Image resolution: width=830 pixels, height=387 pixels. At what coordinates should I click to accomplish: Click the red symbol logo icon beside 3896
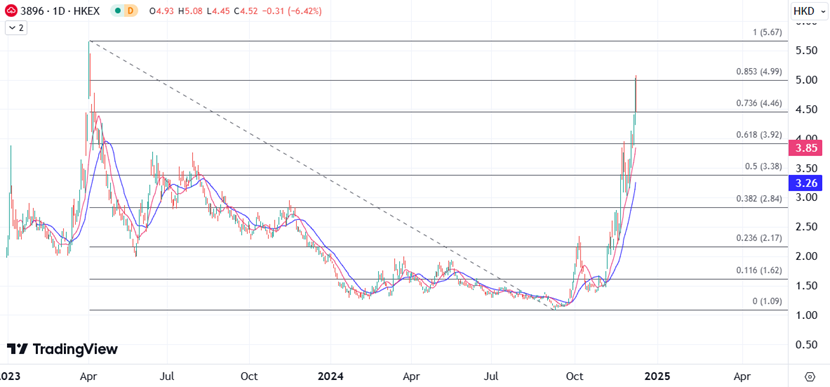11,11
